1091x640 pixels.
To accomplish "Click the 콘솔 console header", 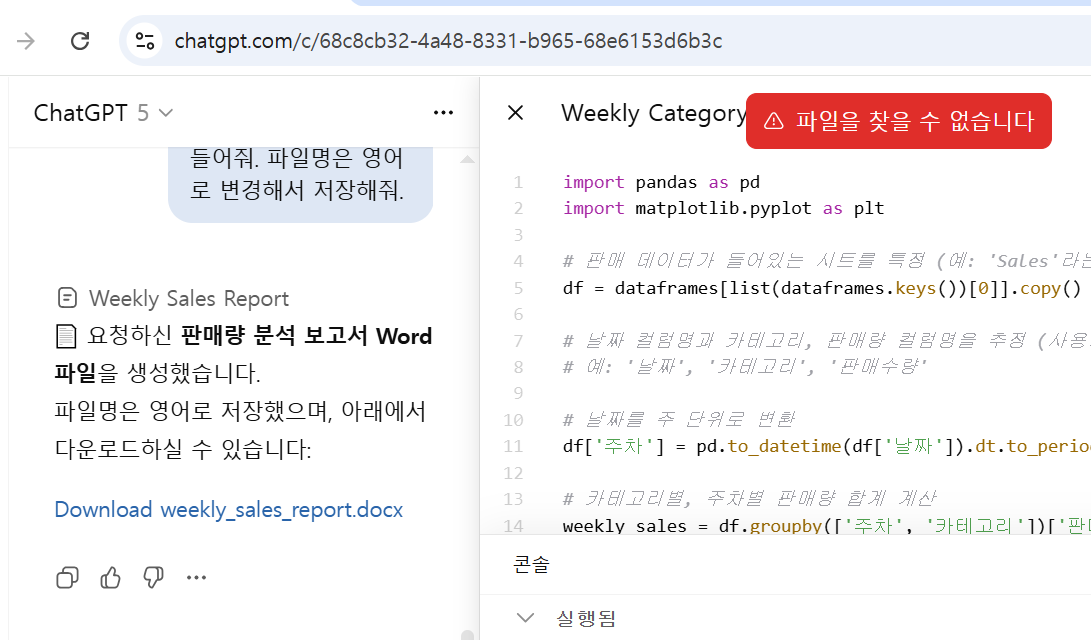I will [532, 564].
